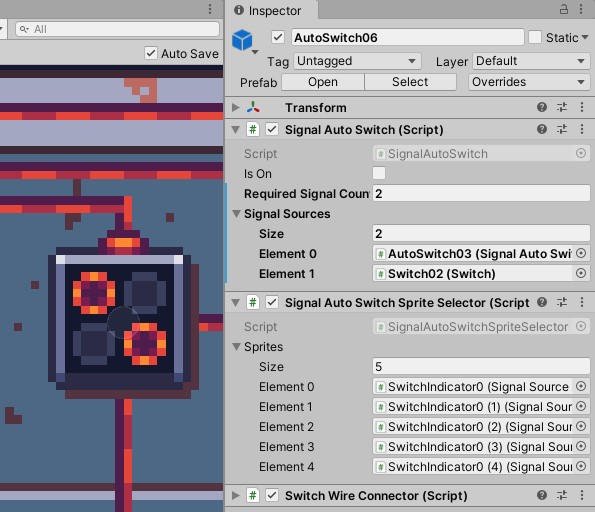Open Transform preset settings icon

click(x=562, y=107)
